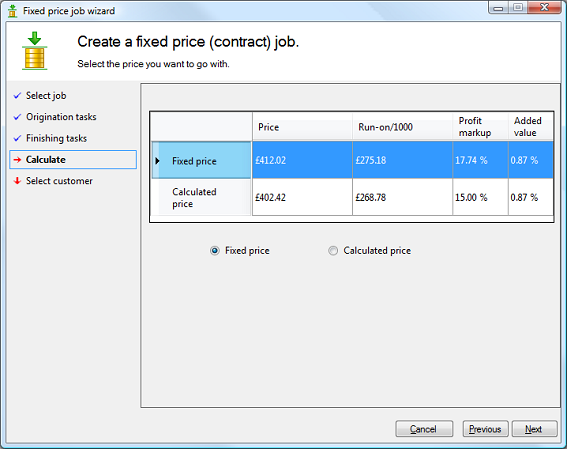Viewport: 567px width, 449px height.
Task: Select the Calculated price table row header
Action: click(x=201, y=197)
